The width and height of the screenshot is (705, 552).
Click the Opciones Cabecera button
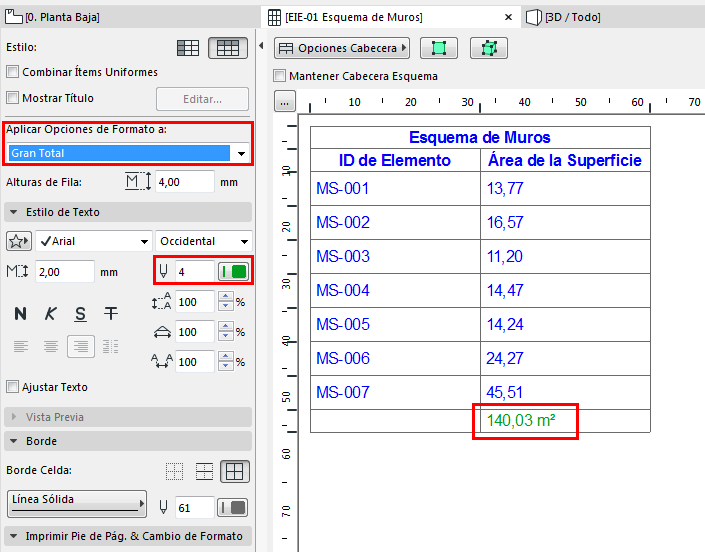coord(342,48)
